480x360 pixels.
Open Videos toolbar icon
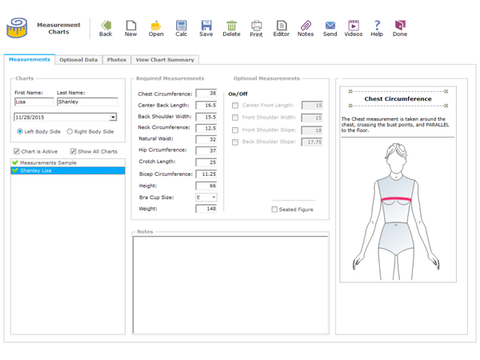(x=353, y=26)
